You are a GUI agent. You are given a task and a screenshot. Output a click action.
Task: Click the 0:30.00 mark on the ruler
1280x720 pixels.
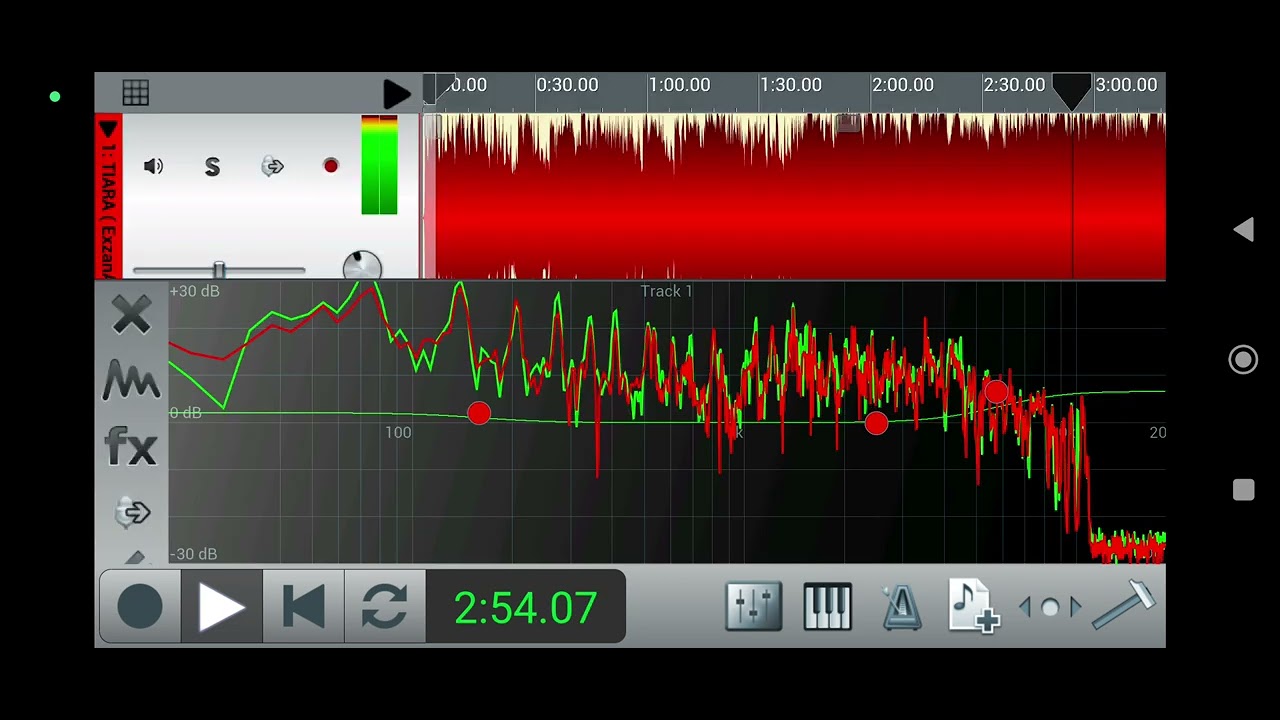click(567, 85)
